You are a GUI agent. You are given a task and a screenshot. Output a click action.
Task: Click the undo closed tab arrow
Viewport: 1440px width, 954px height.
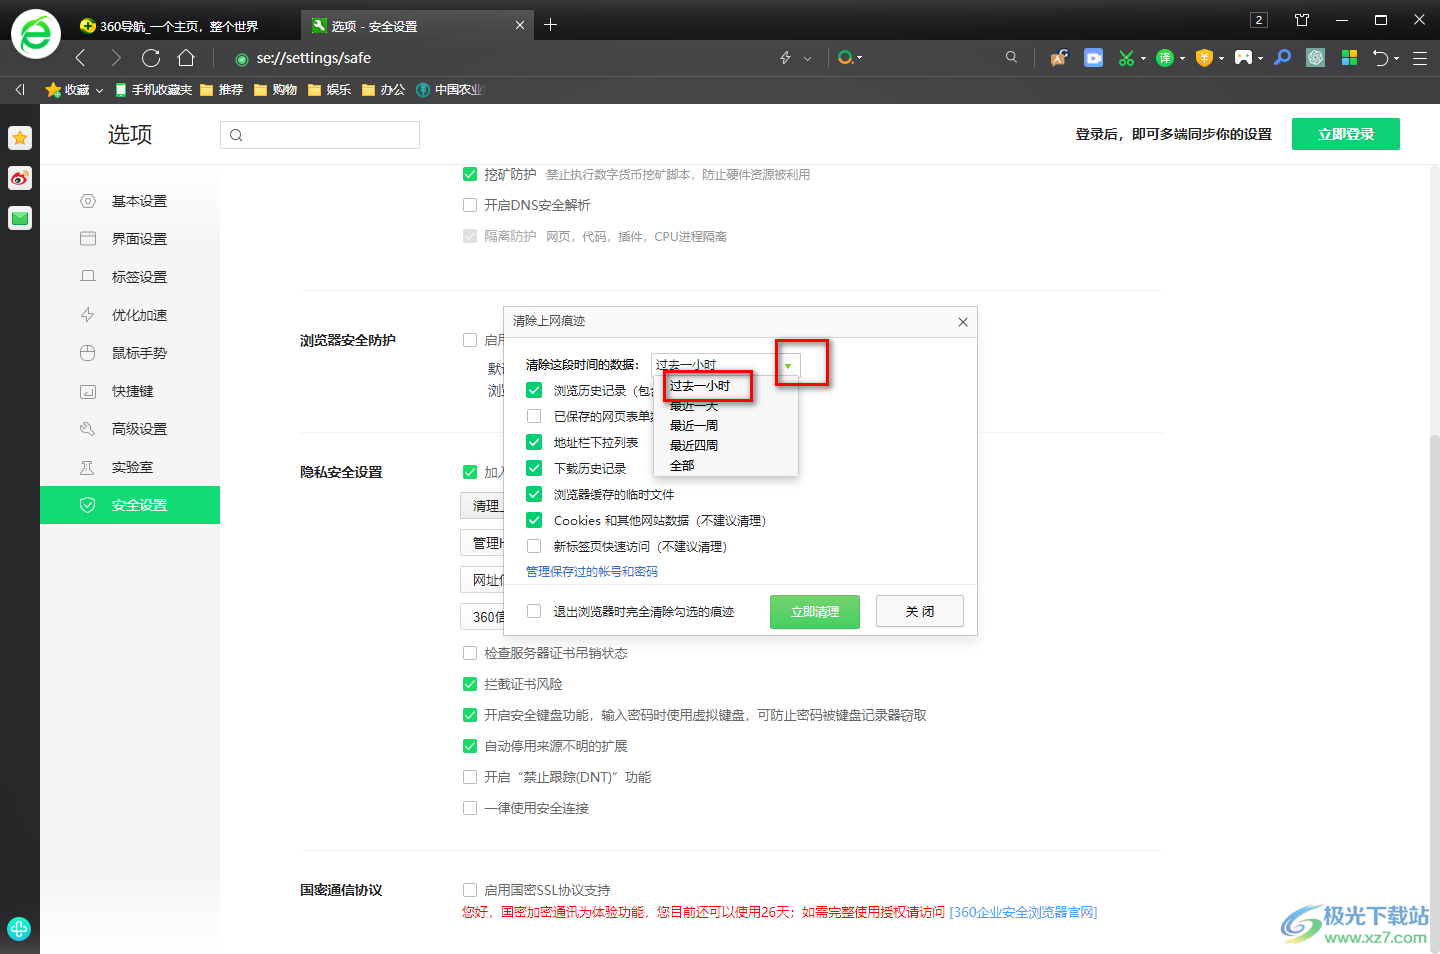(1381, 58)
